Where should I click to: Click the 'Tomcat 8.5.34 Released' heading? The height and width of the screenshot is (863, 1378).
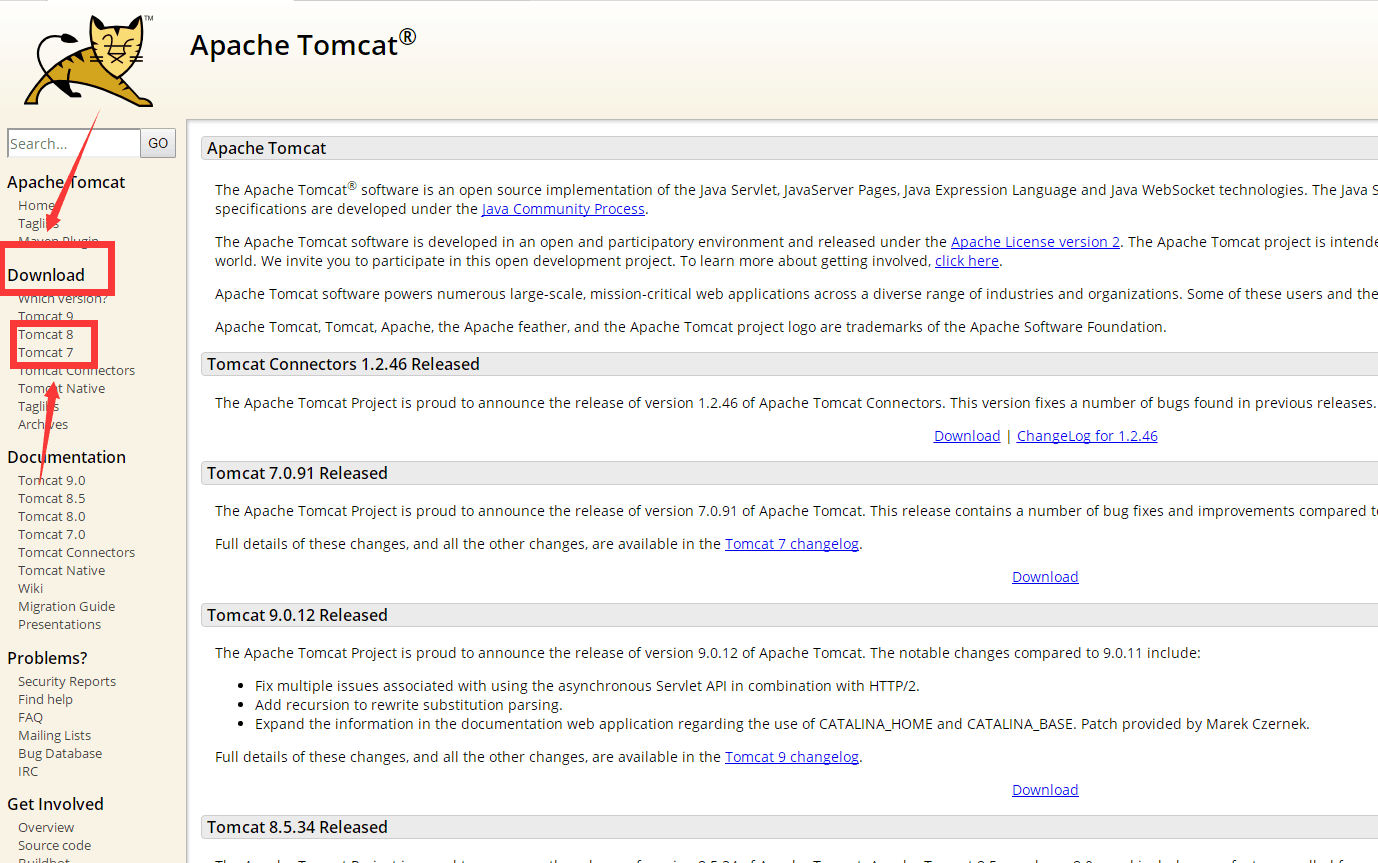[297, 827]
